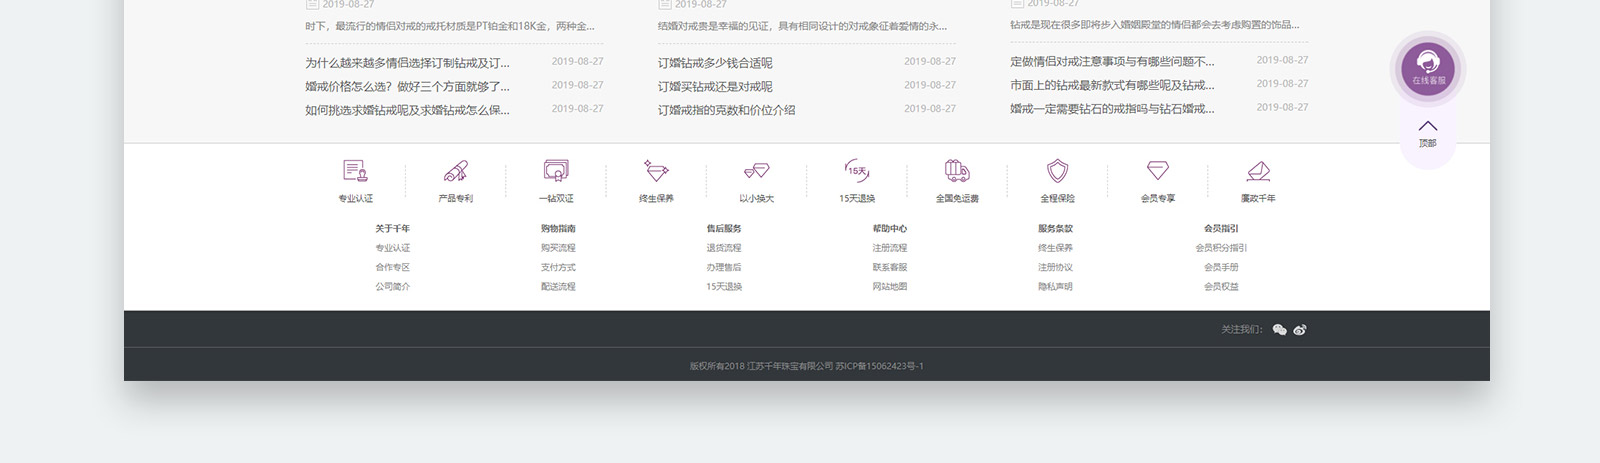
Task: Open the 购买流程 footer link
Action: point(558,248)
